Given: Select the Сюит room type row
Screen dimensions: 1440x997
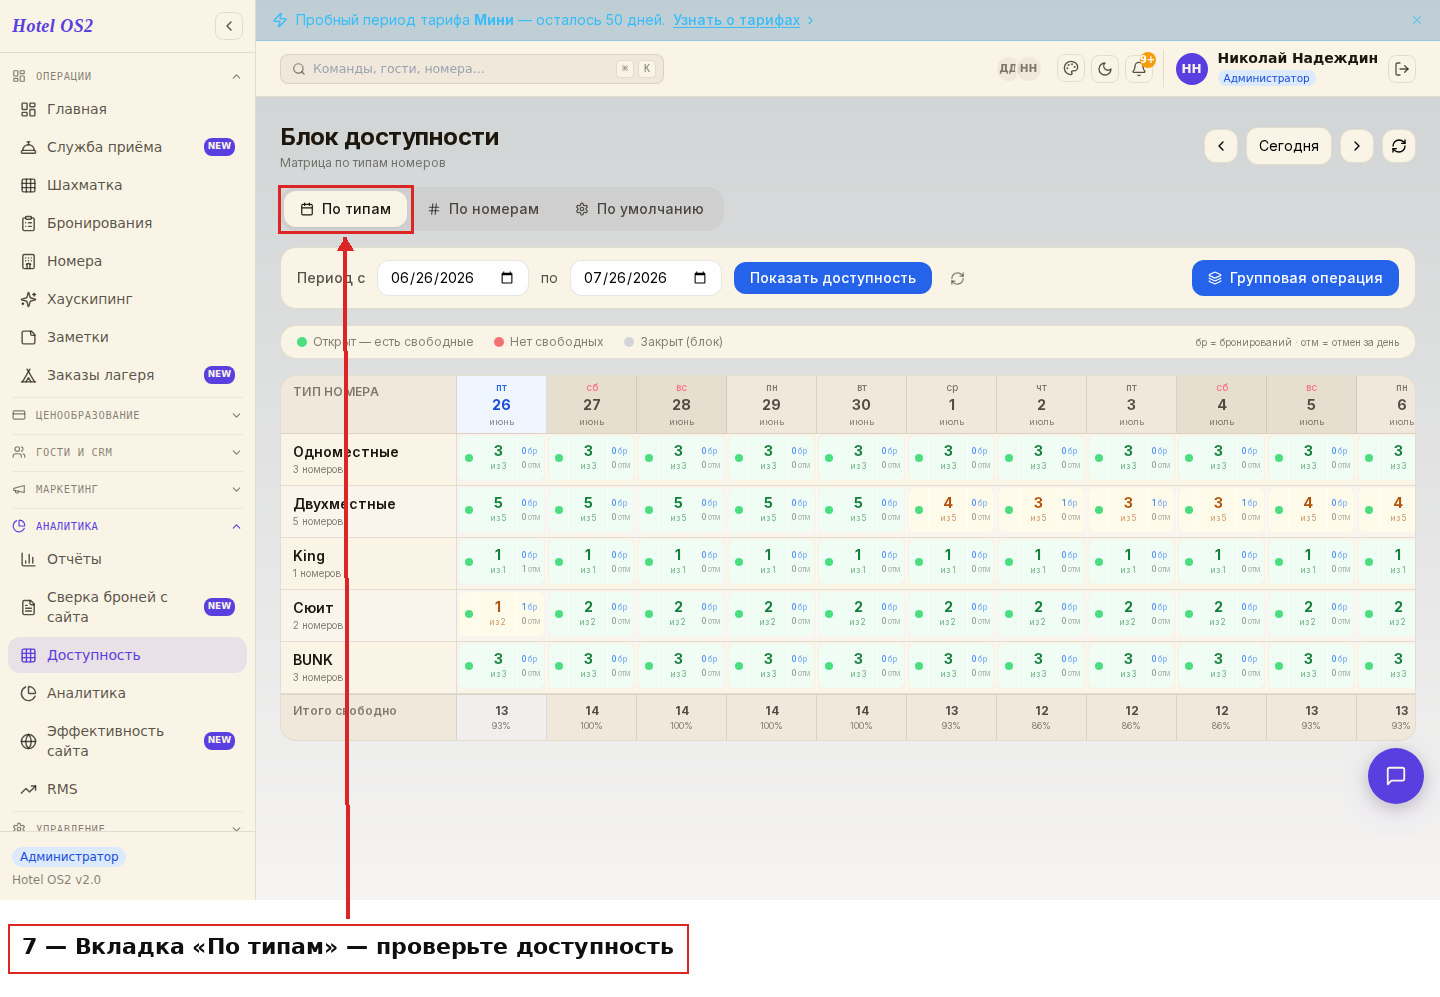Looking at the screenshot, I should click(369, 616).
